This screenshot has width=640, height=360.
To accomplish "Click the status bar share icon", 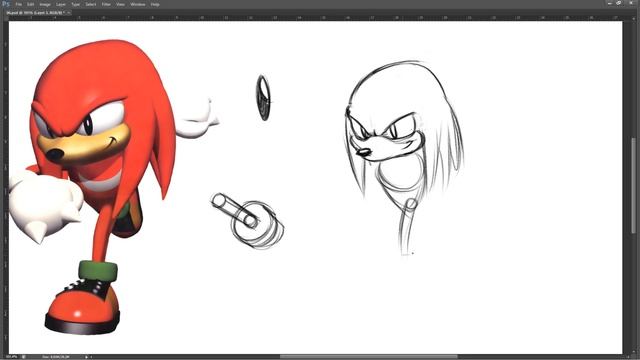I will (x=23, y=357).
